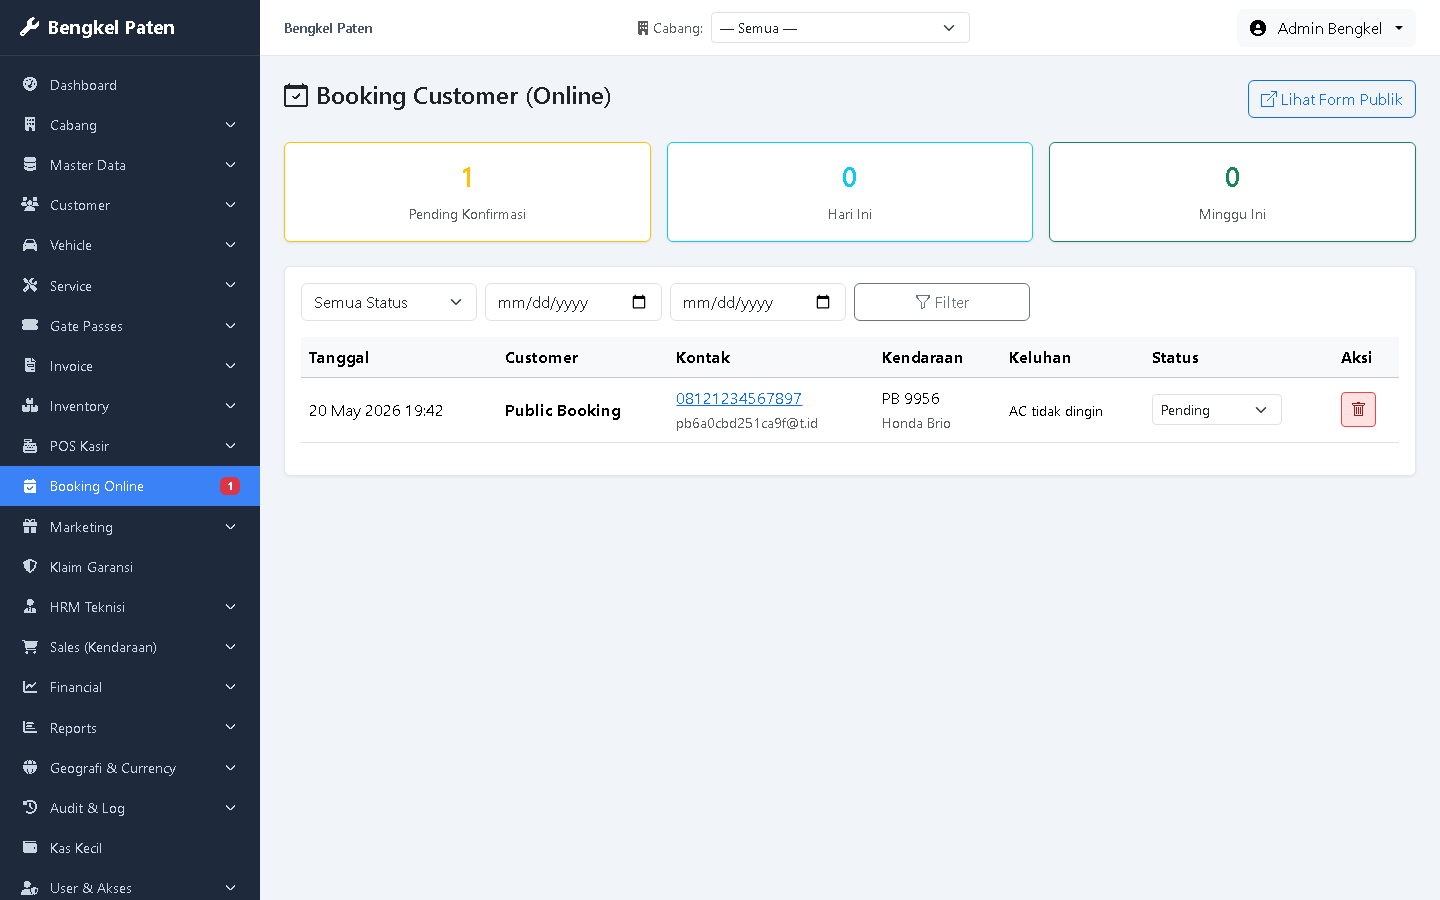Image resolution: width=1440 pixels, height=900 pixels.
Task: Open the Semua Status filter dropdown
Action: coord(389,302)
